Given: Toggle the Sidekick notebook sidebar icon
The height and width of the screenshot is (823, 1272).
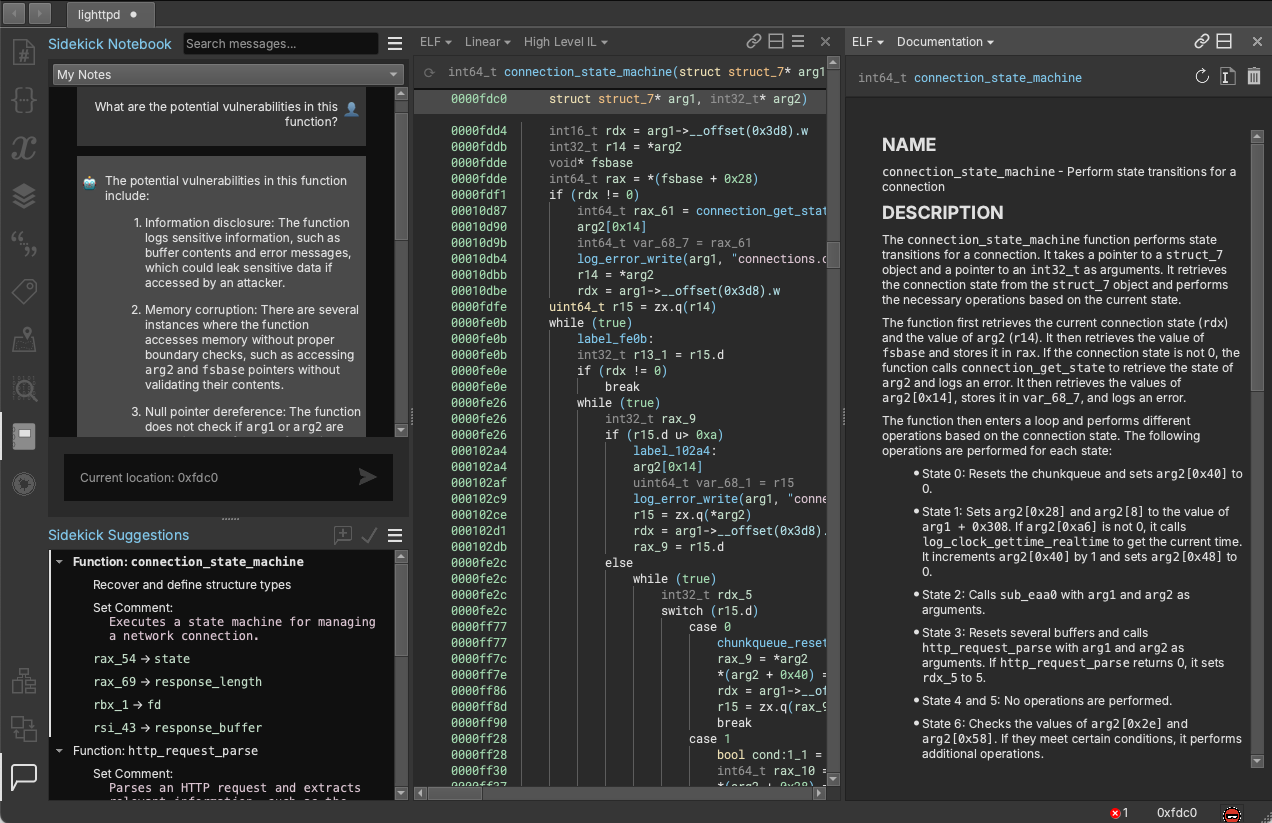Looking at the screenshot, I should point(25,436).
